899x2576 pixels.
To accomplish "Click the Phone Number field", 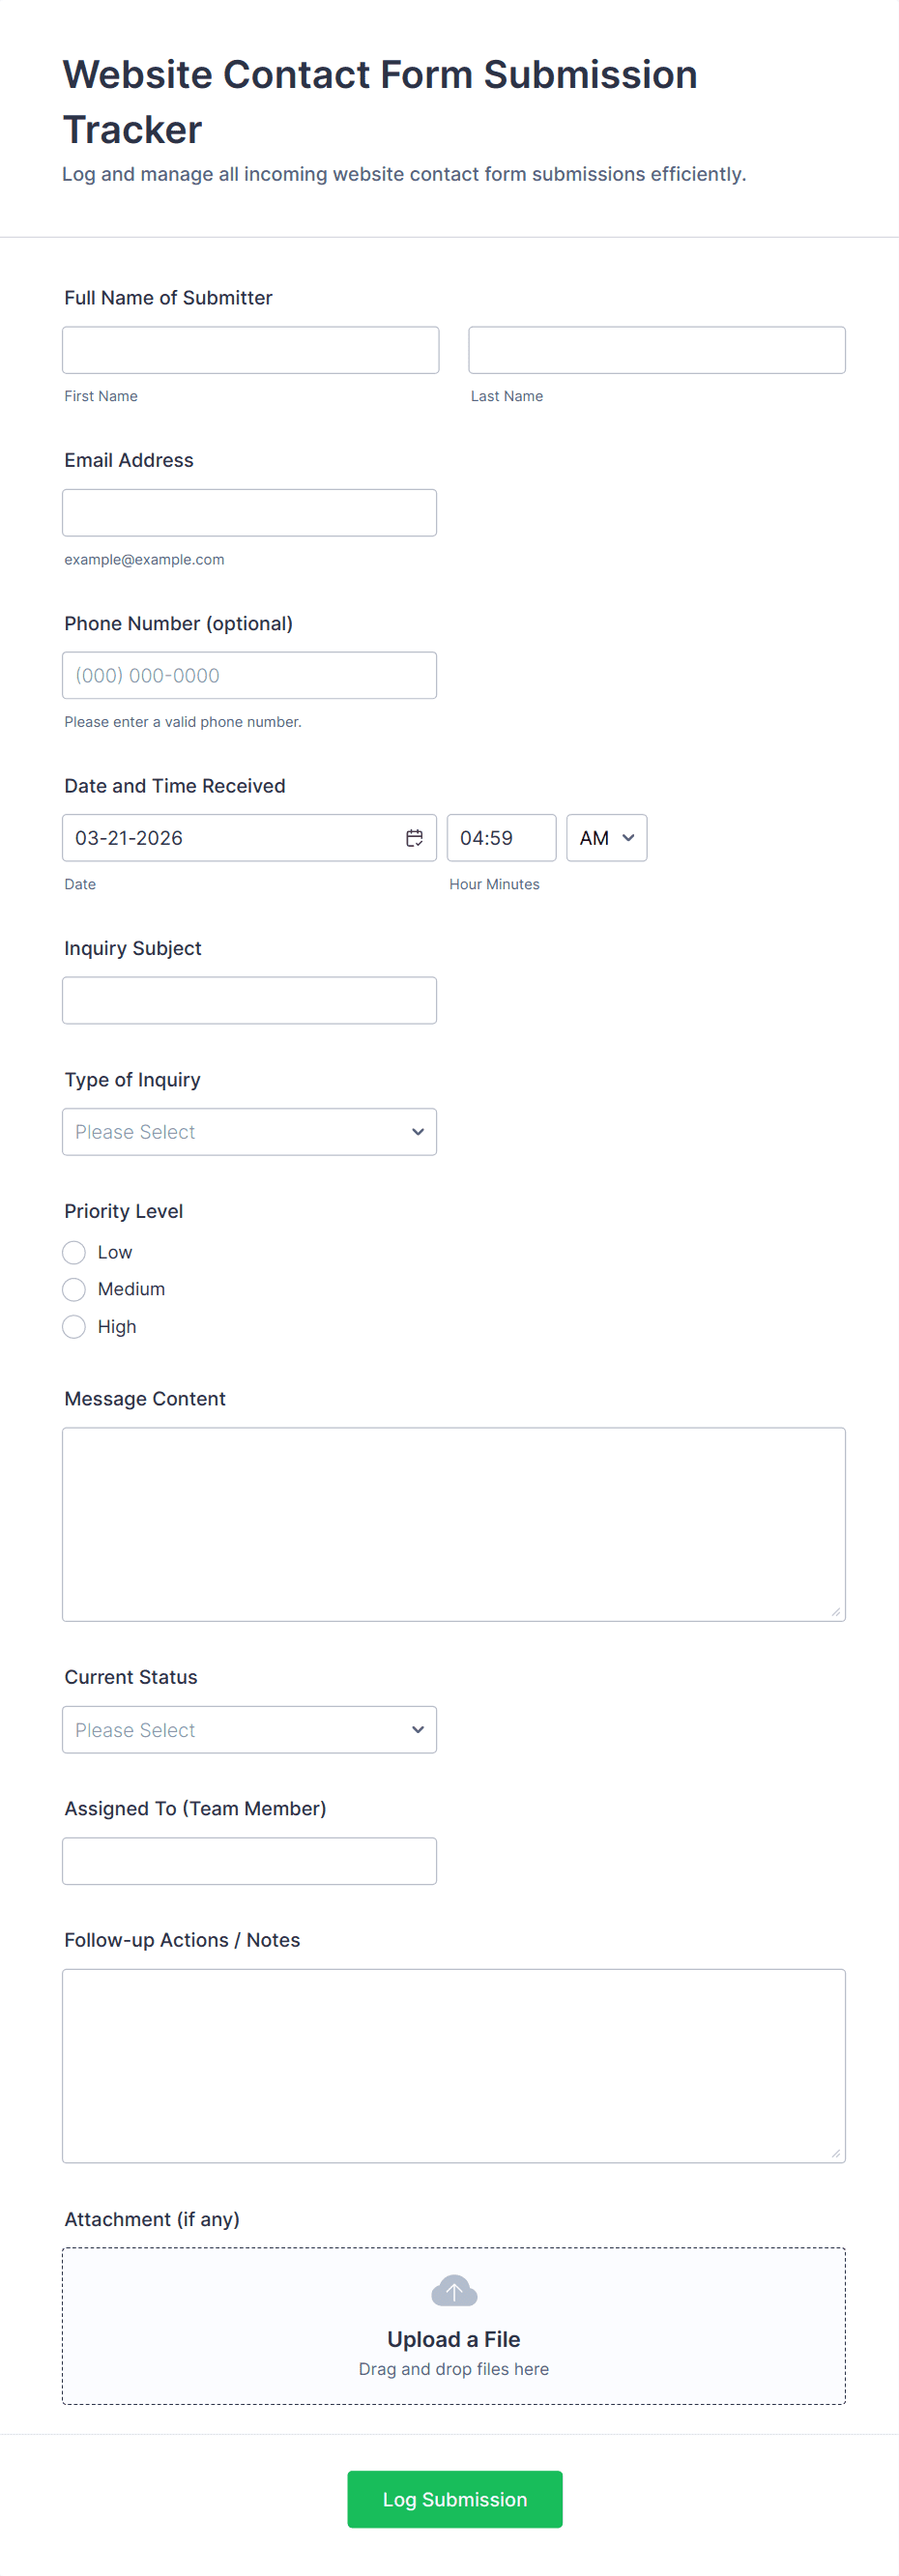I will (x=249, y=675).
